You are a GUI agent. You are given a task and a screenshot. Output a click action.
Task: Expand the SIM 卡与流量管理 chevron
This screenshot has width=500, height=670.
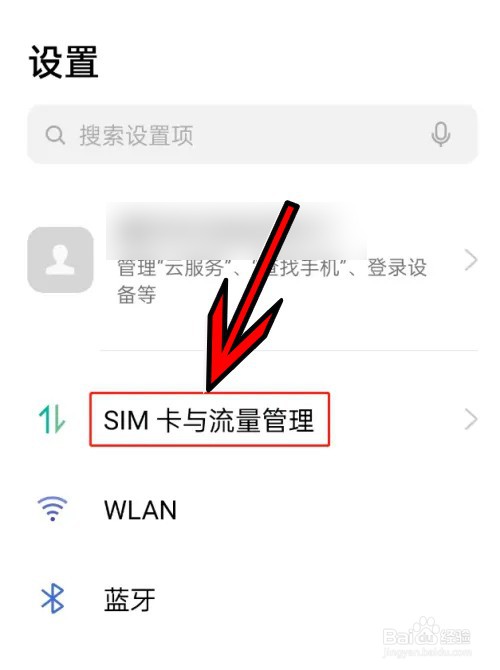coord(471,419)
